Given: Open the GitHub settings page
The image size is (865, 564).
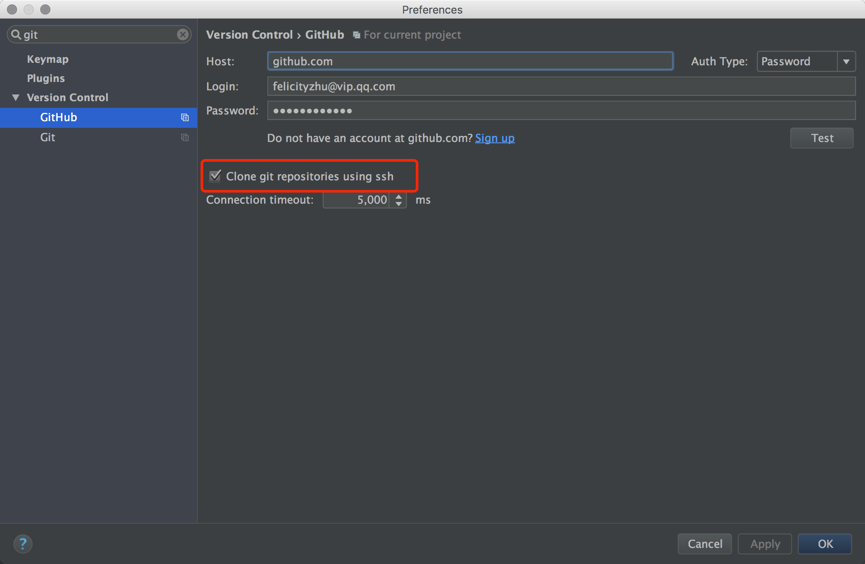Looking at the screenshot, I should click(x=99, y=118).
